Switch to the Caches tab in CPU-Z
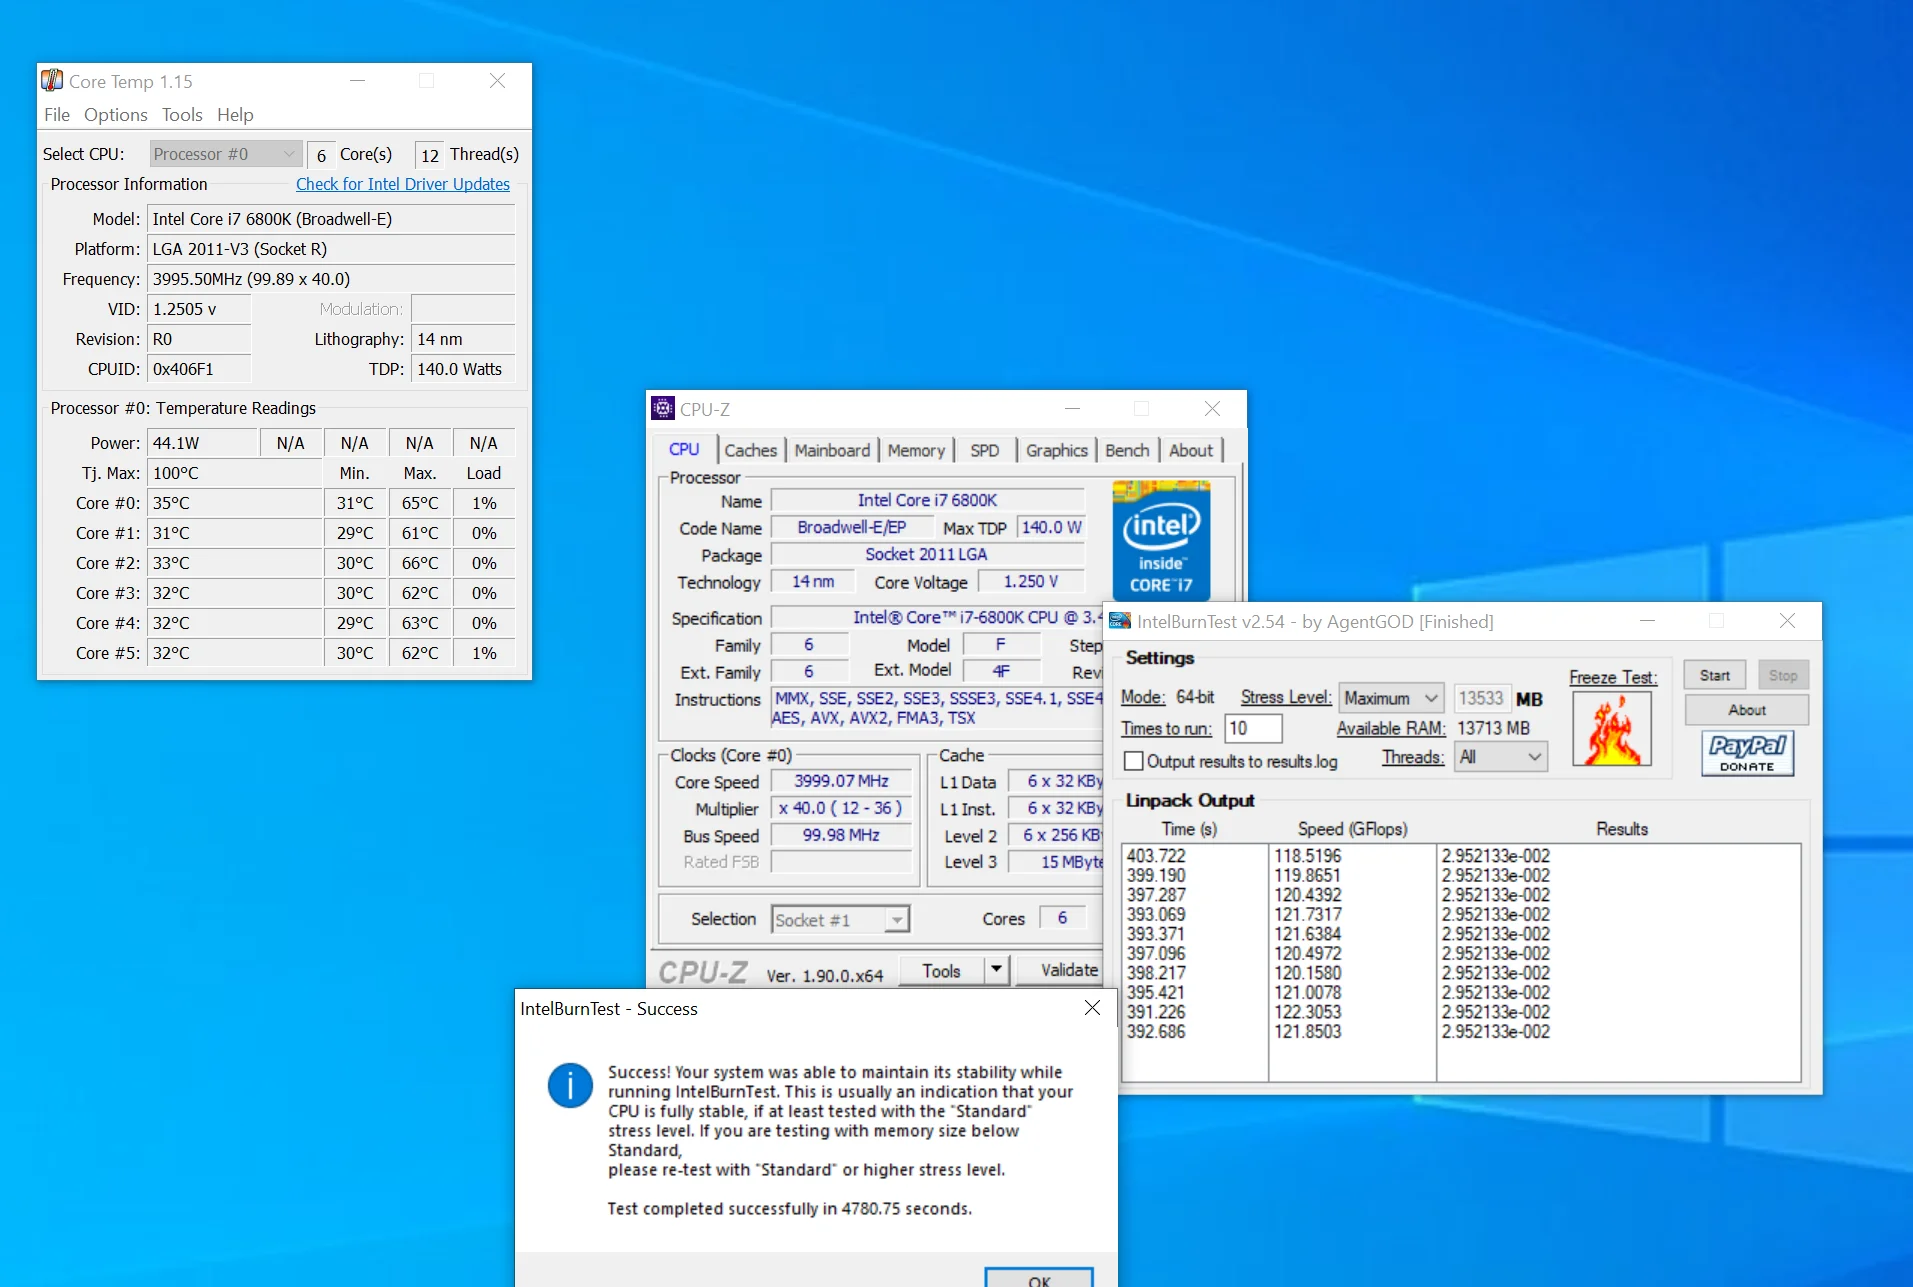Image resolution: width=1913 pixels, height=1287 pixels. tap(750, 450)
